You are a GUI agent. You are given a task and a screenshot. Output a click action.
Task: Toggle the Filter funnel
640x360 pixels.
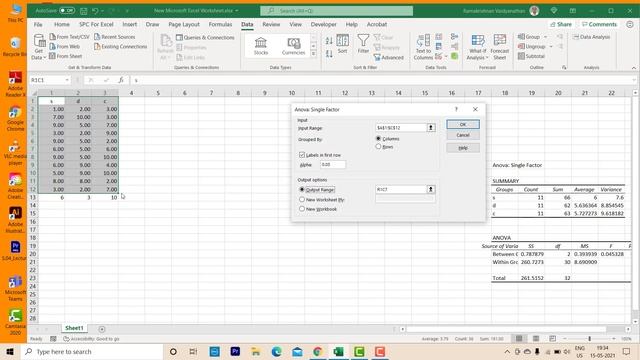[x=363, y=44]
